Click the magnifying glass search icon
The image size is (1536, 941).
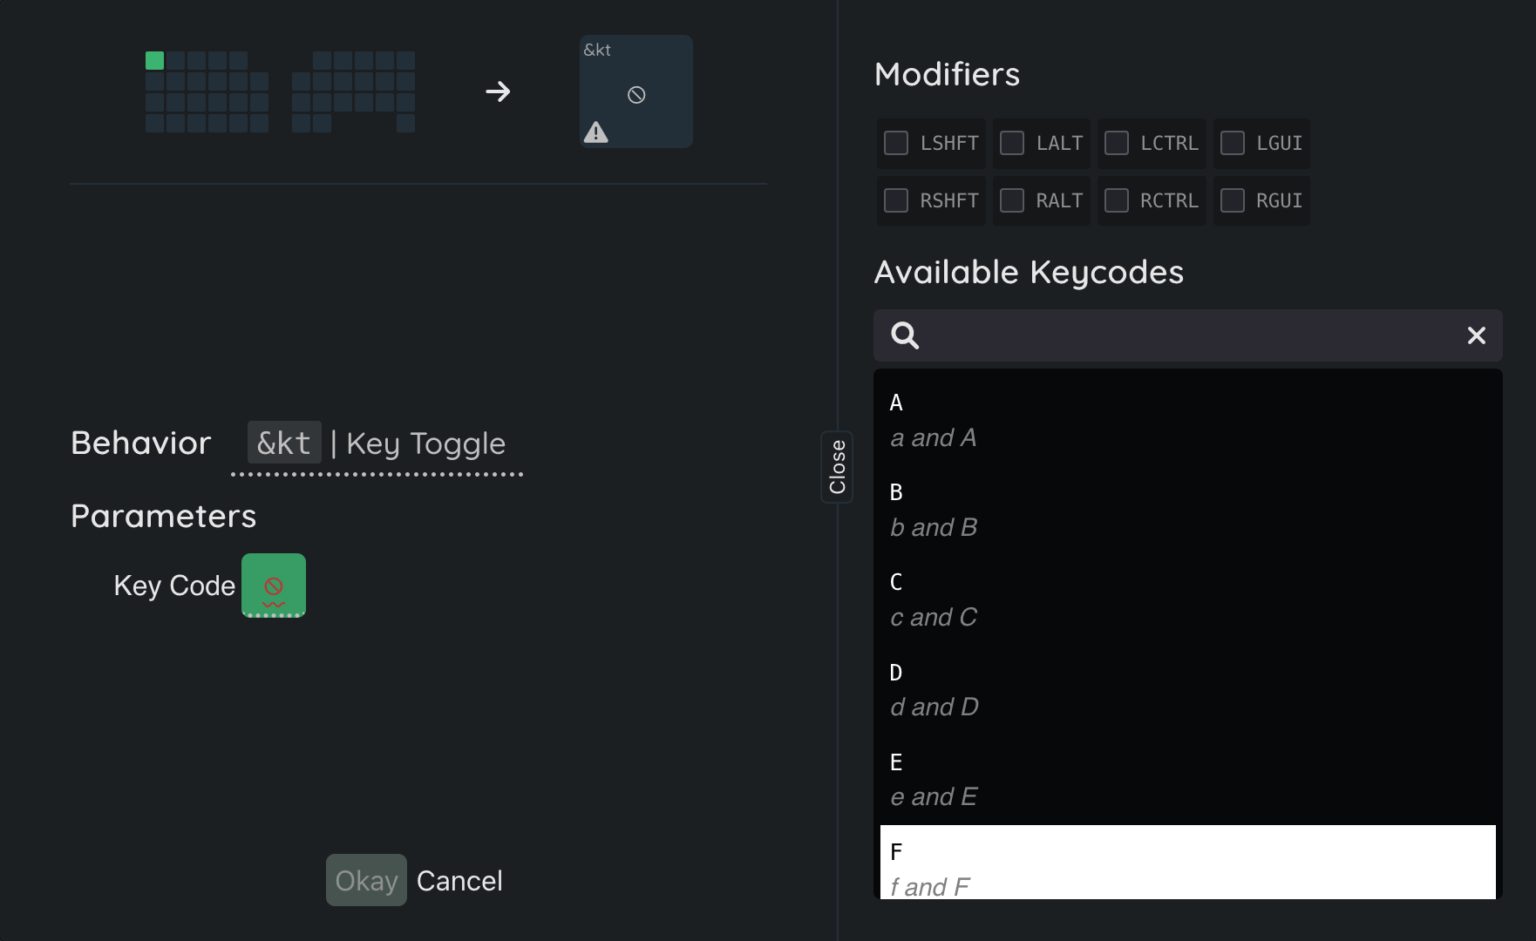click(905, 335)
